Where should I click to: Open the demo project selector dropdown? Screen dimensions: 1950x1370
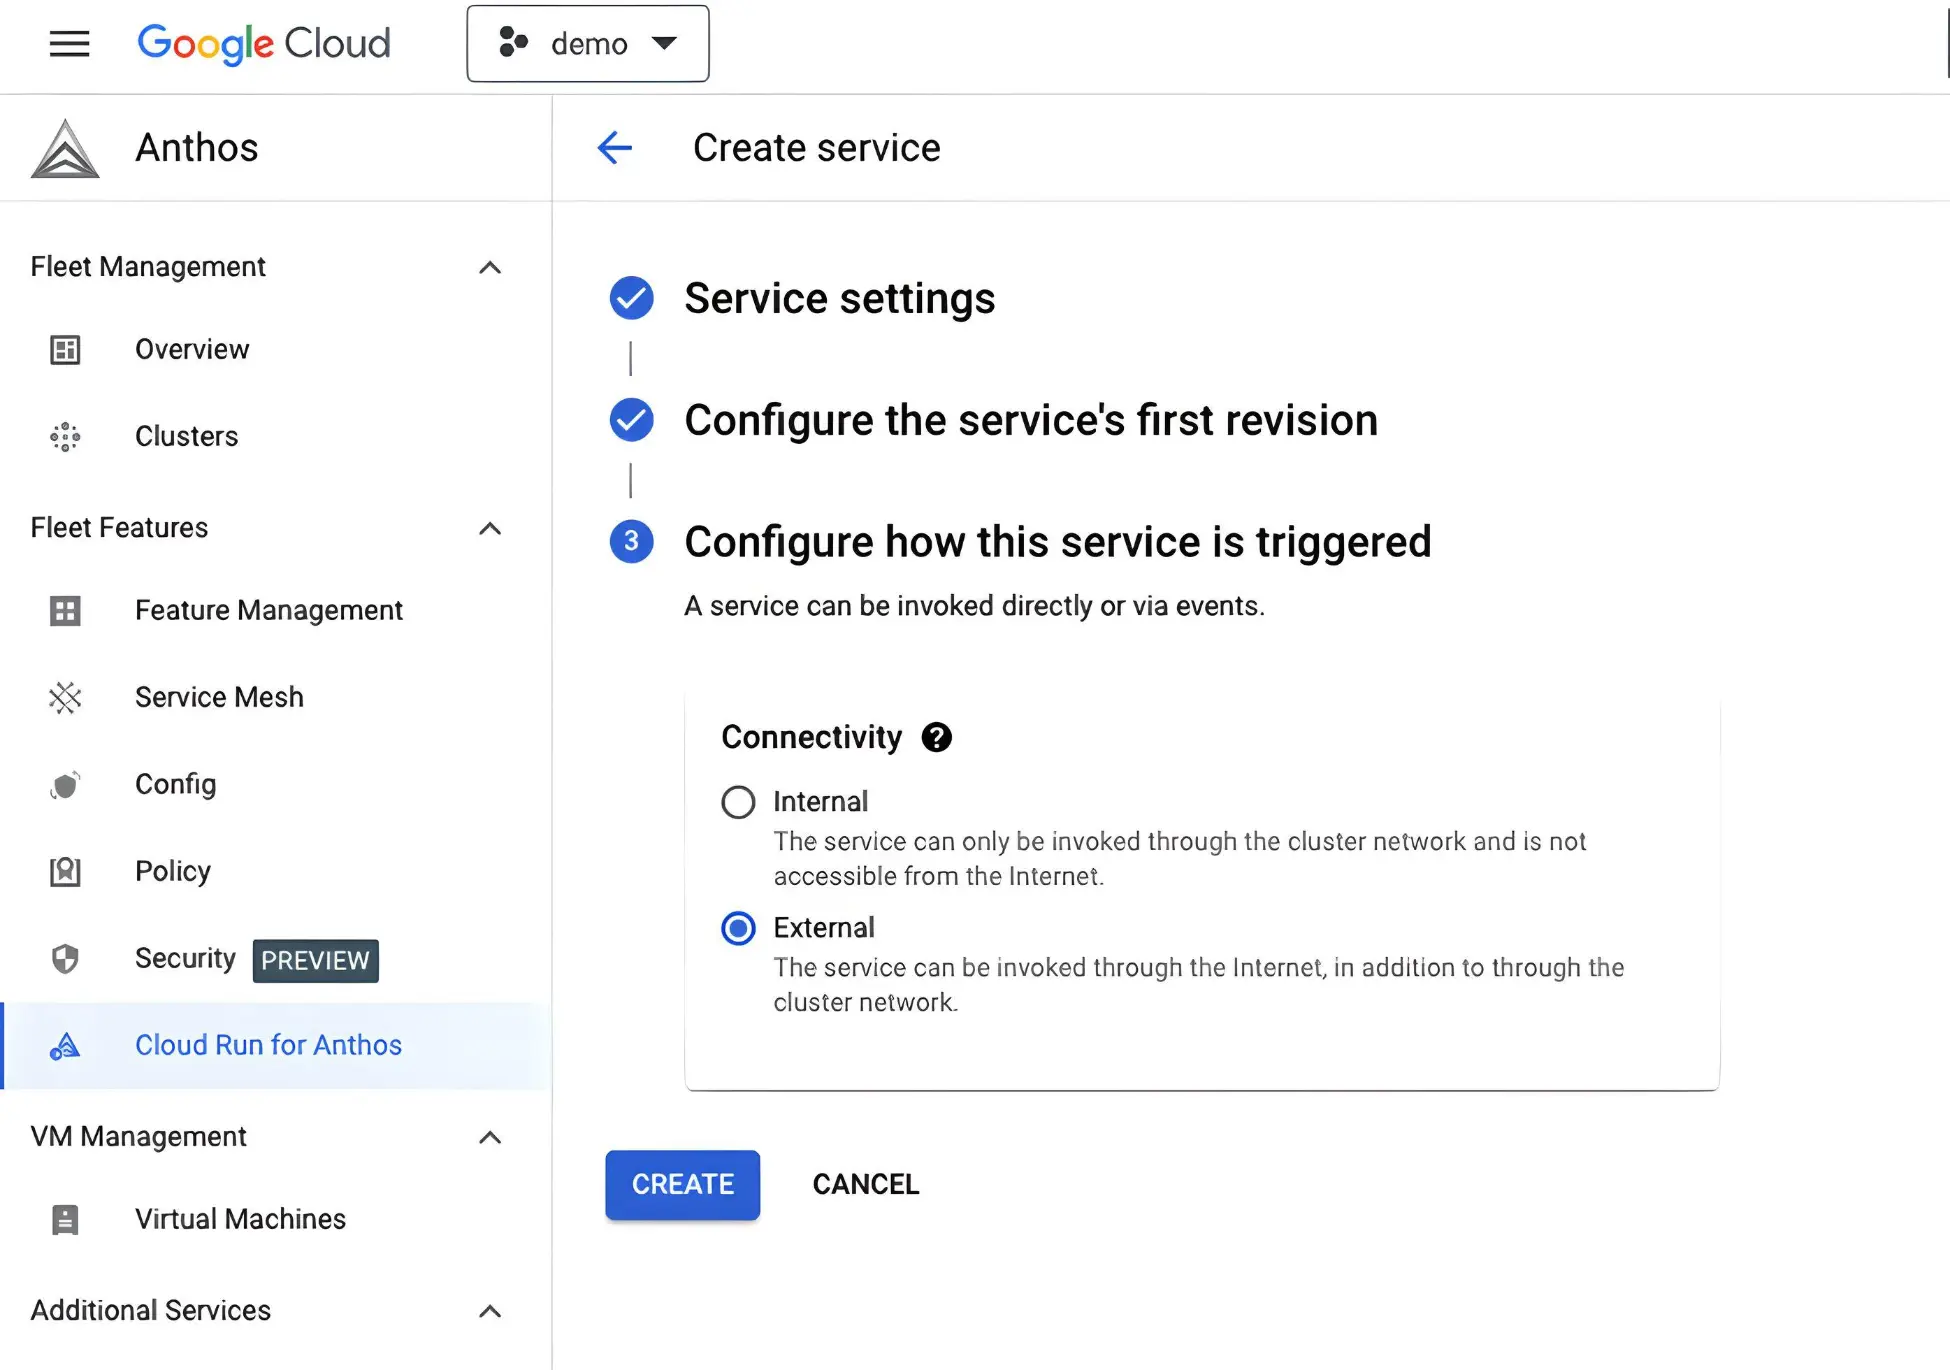[x=588, y=44]
